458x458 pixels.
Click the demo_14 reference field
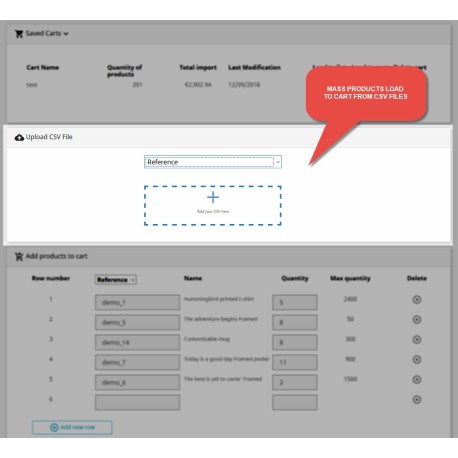137,342
